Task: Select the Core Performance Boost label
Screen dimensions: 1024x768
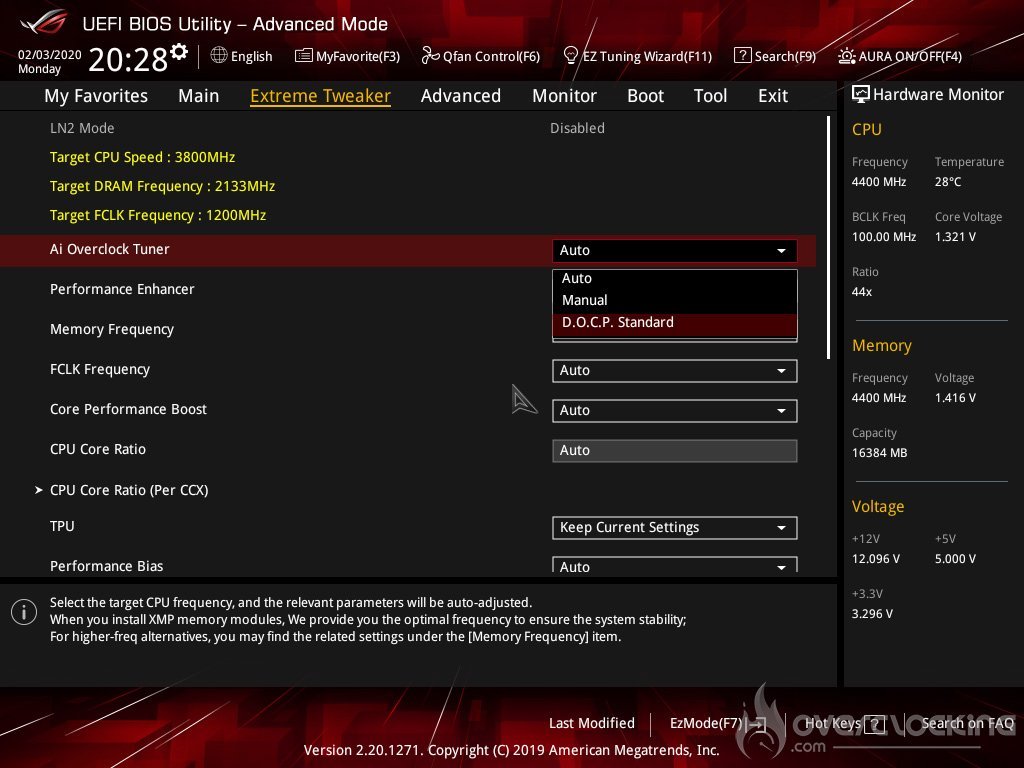Action: 128,409
